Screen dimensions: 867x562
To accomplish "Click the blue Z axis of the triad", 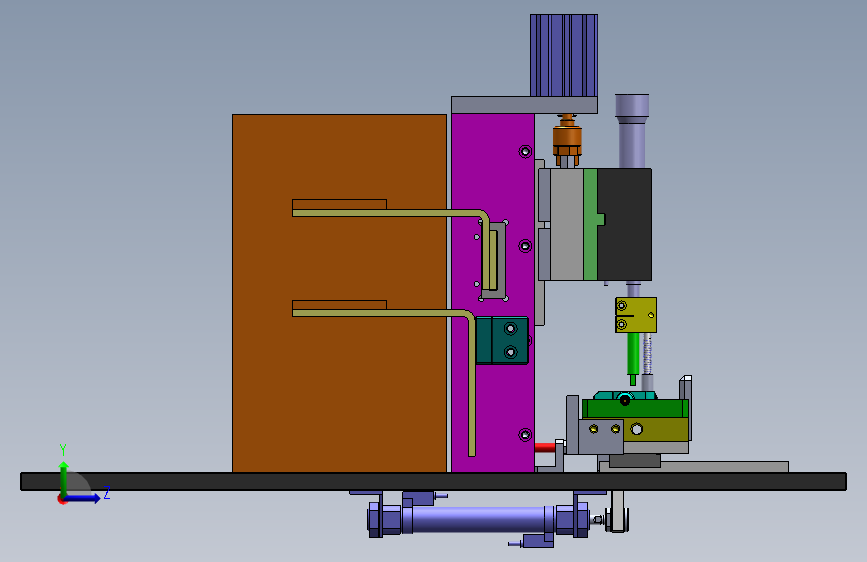I will tap(83, 498).
